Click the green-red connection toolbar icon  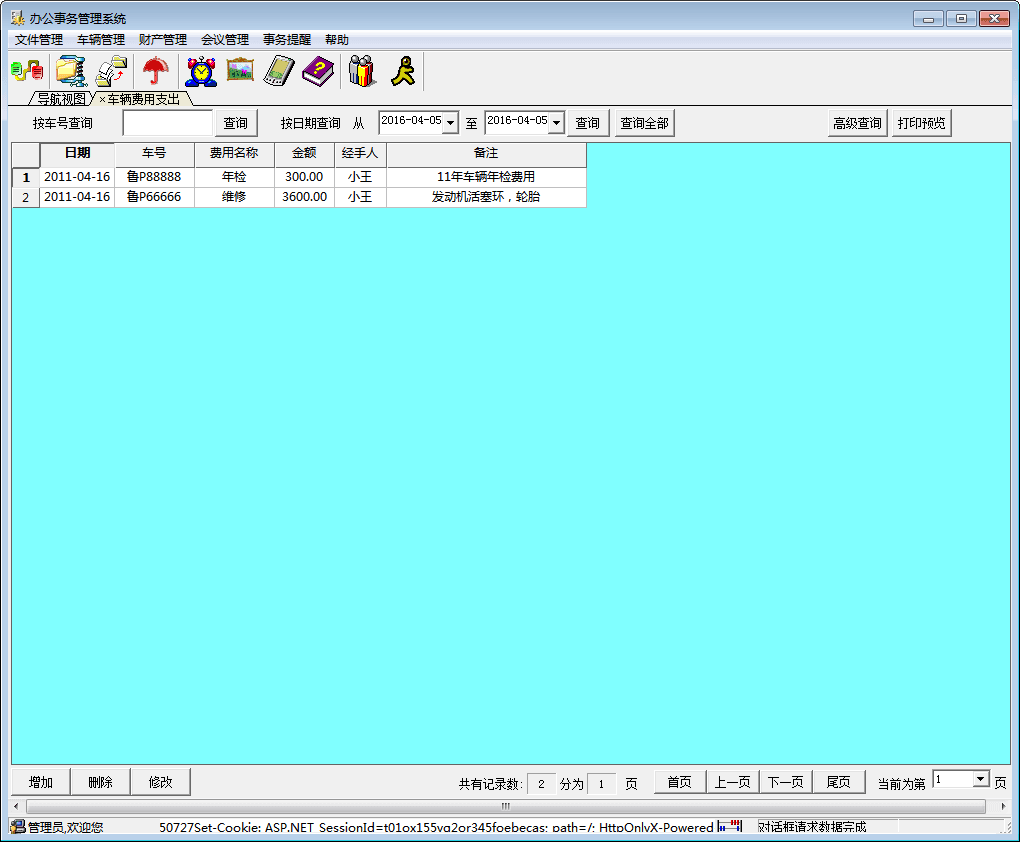pos(27,71)
